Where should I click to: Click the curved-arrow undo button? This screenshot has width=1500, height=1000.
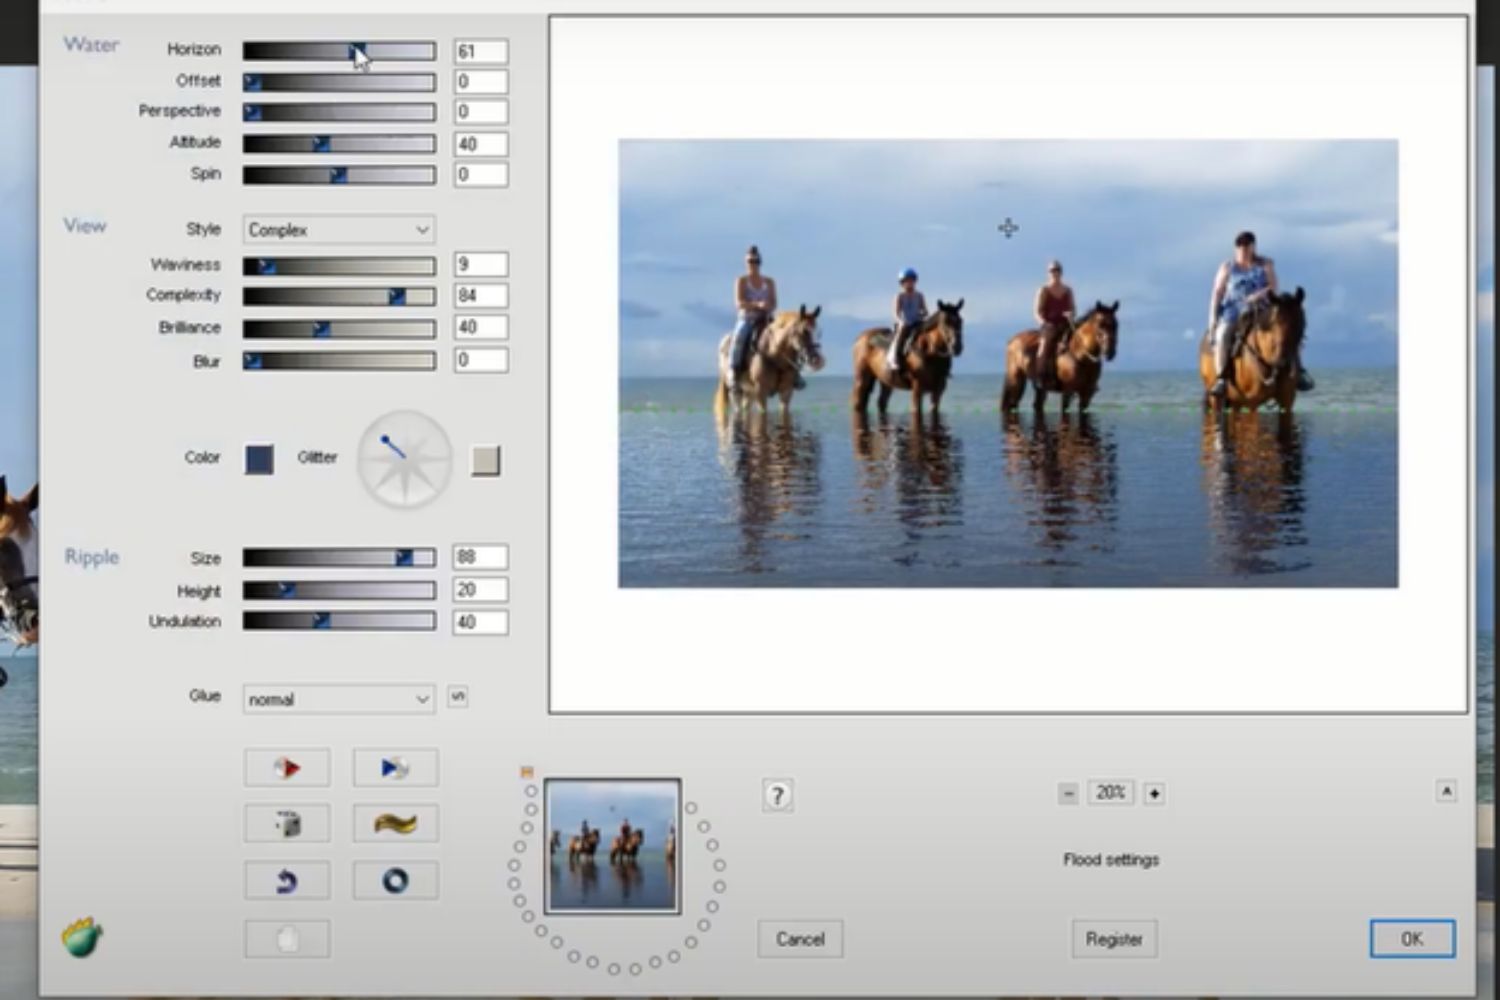coord(287,881)
